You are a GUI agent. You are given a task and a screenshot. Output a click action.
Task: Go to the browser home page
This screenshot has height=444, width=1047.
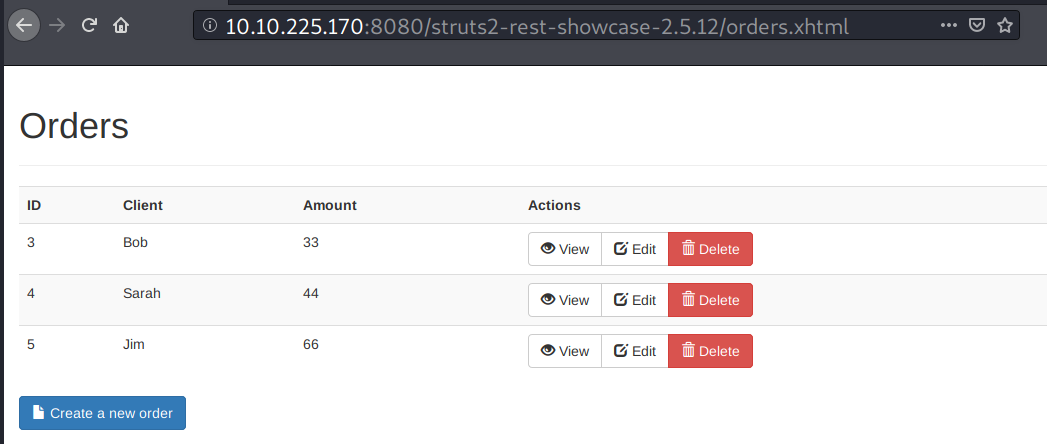tap(121, 26)
